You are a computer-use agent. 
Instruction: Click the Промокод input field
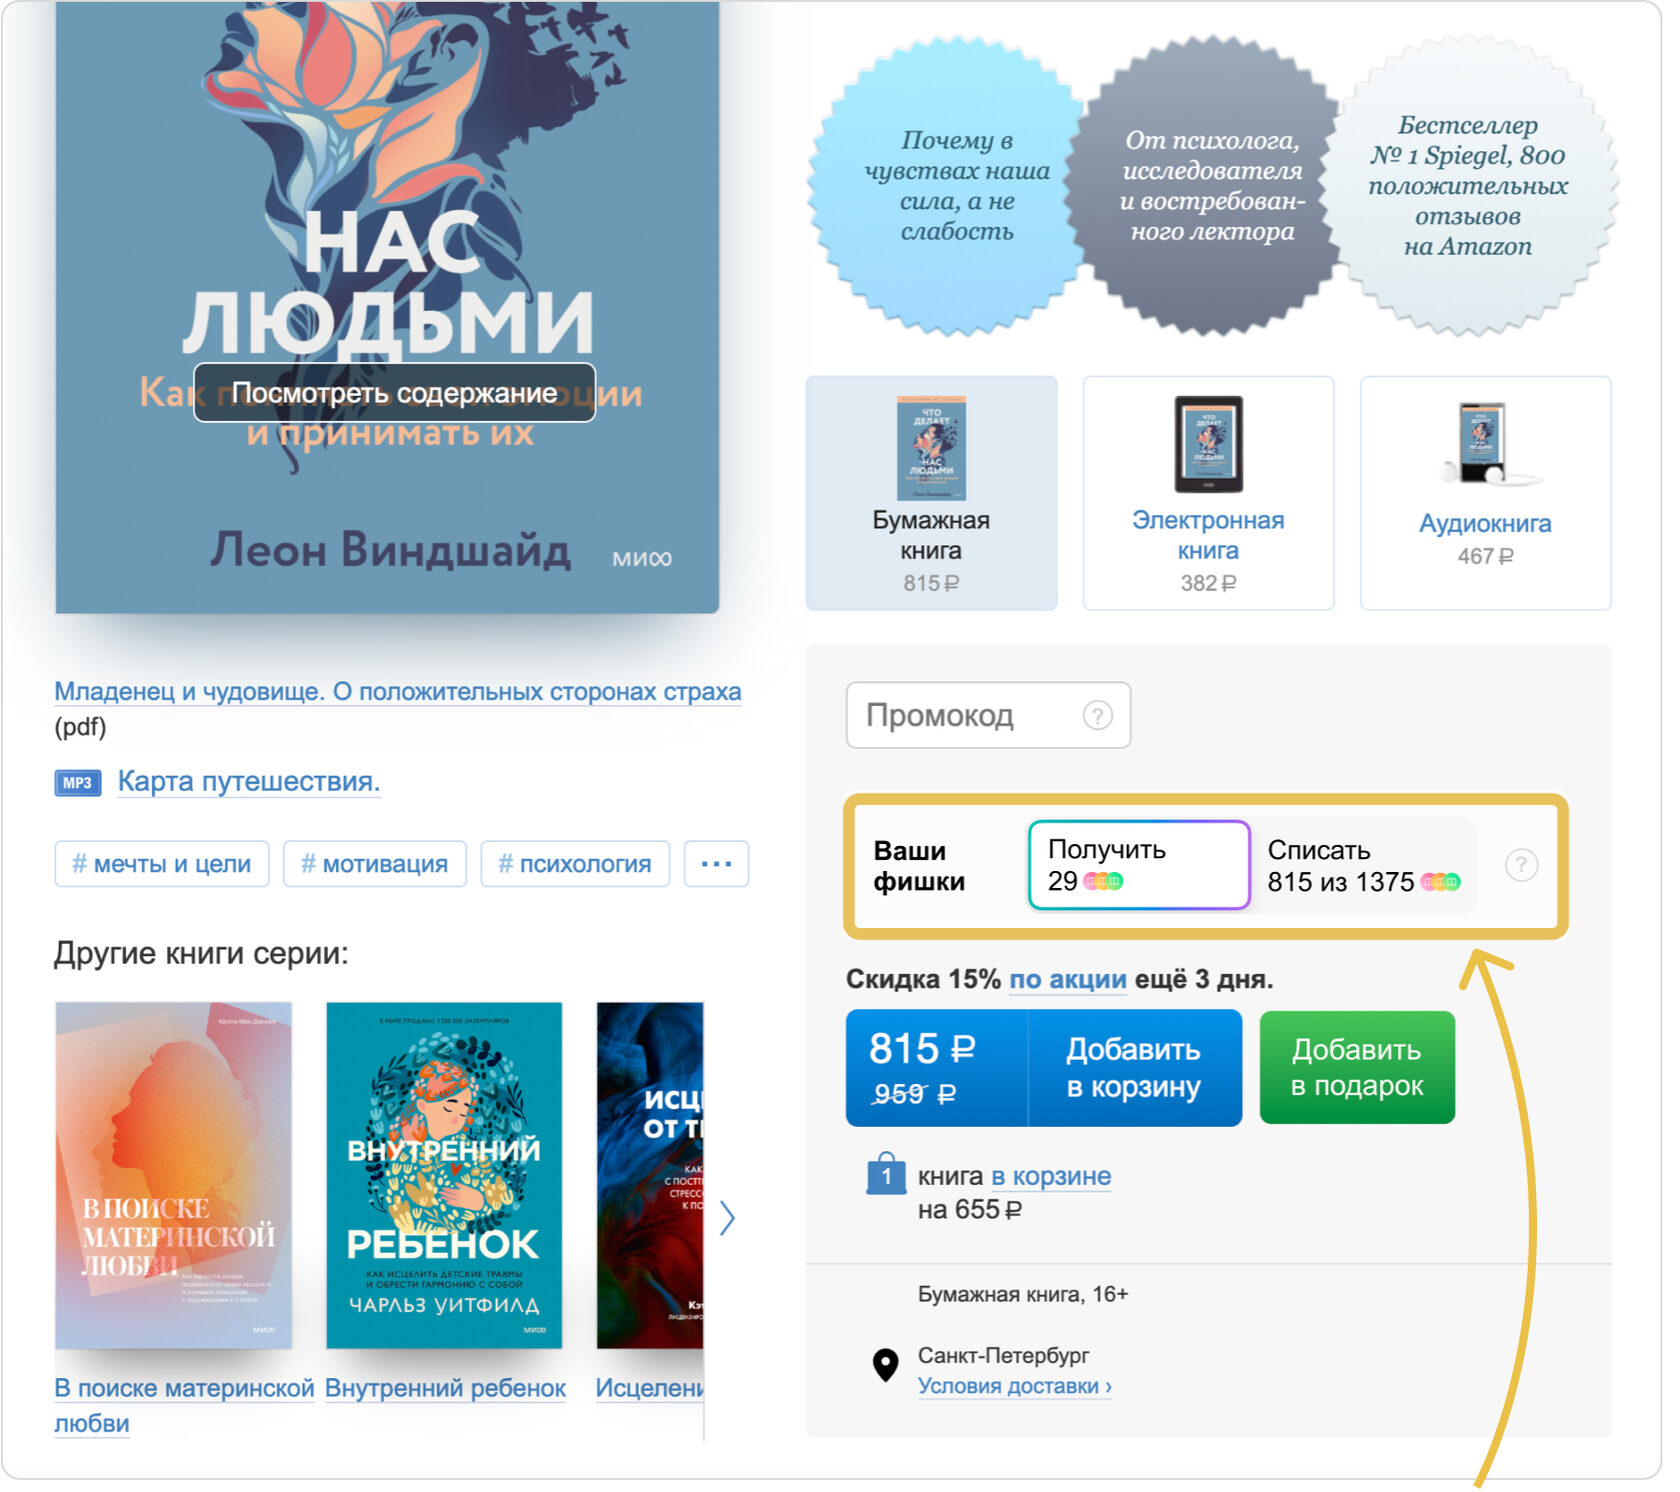click(x=988, y=715)
